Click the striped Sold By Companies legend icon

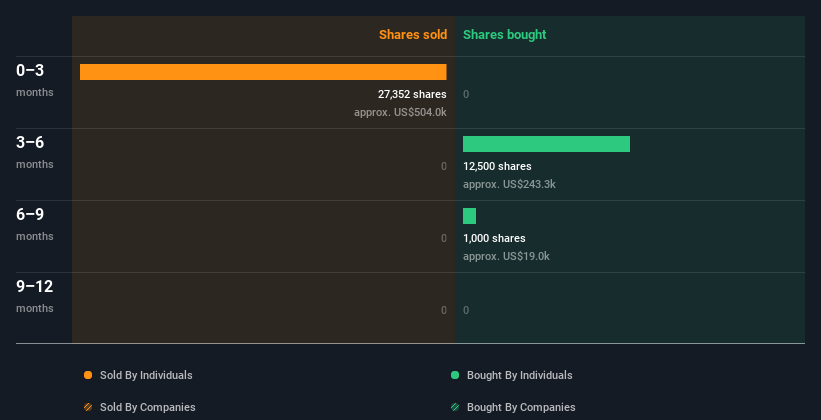tap(88, 407)
